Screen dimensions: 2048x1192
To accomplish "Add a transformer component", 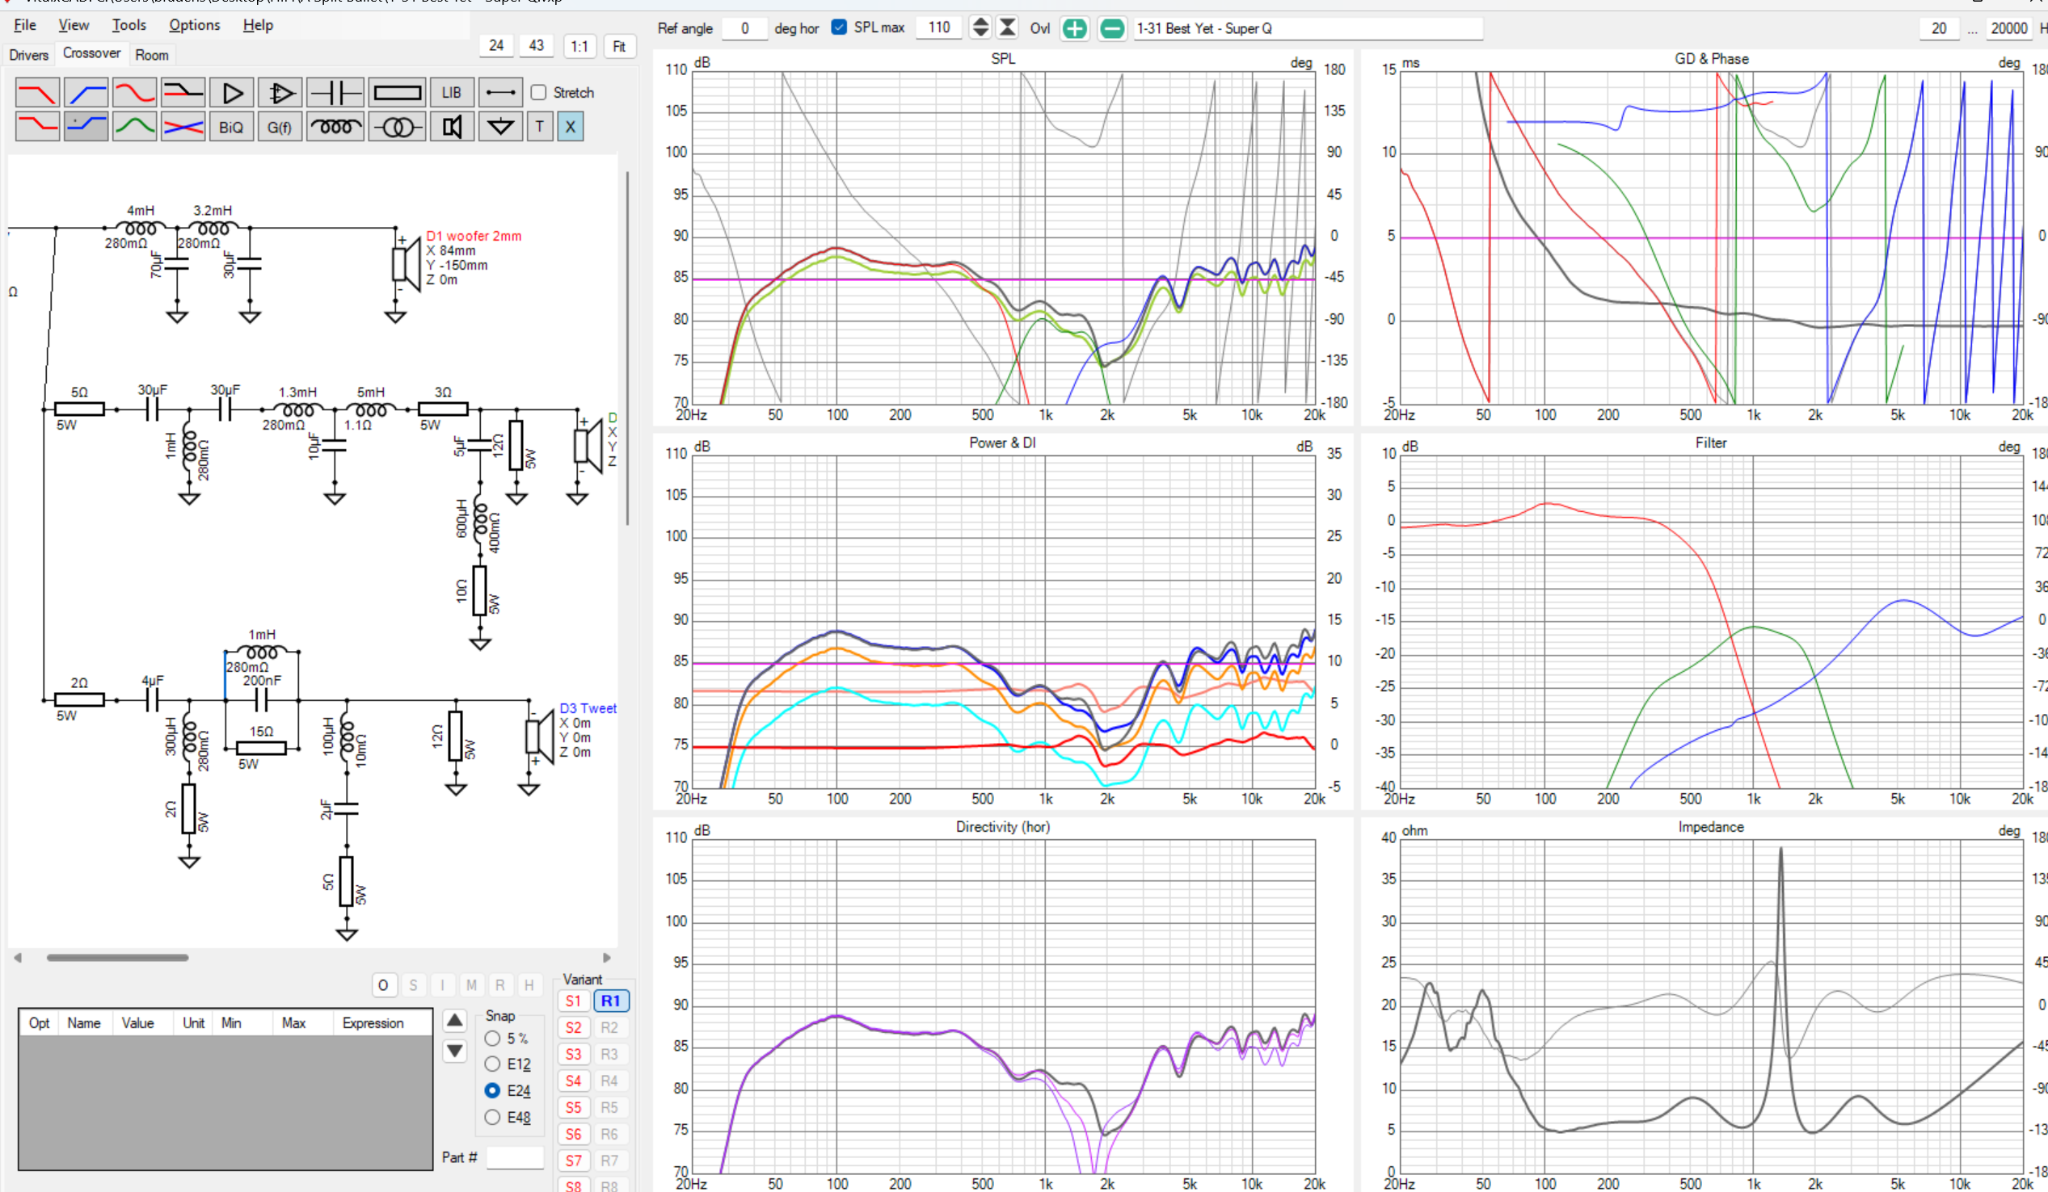I will (397, 127).
